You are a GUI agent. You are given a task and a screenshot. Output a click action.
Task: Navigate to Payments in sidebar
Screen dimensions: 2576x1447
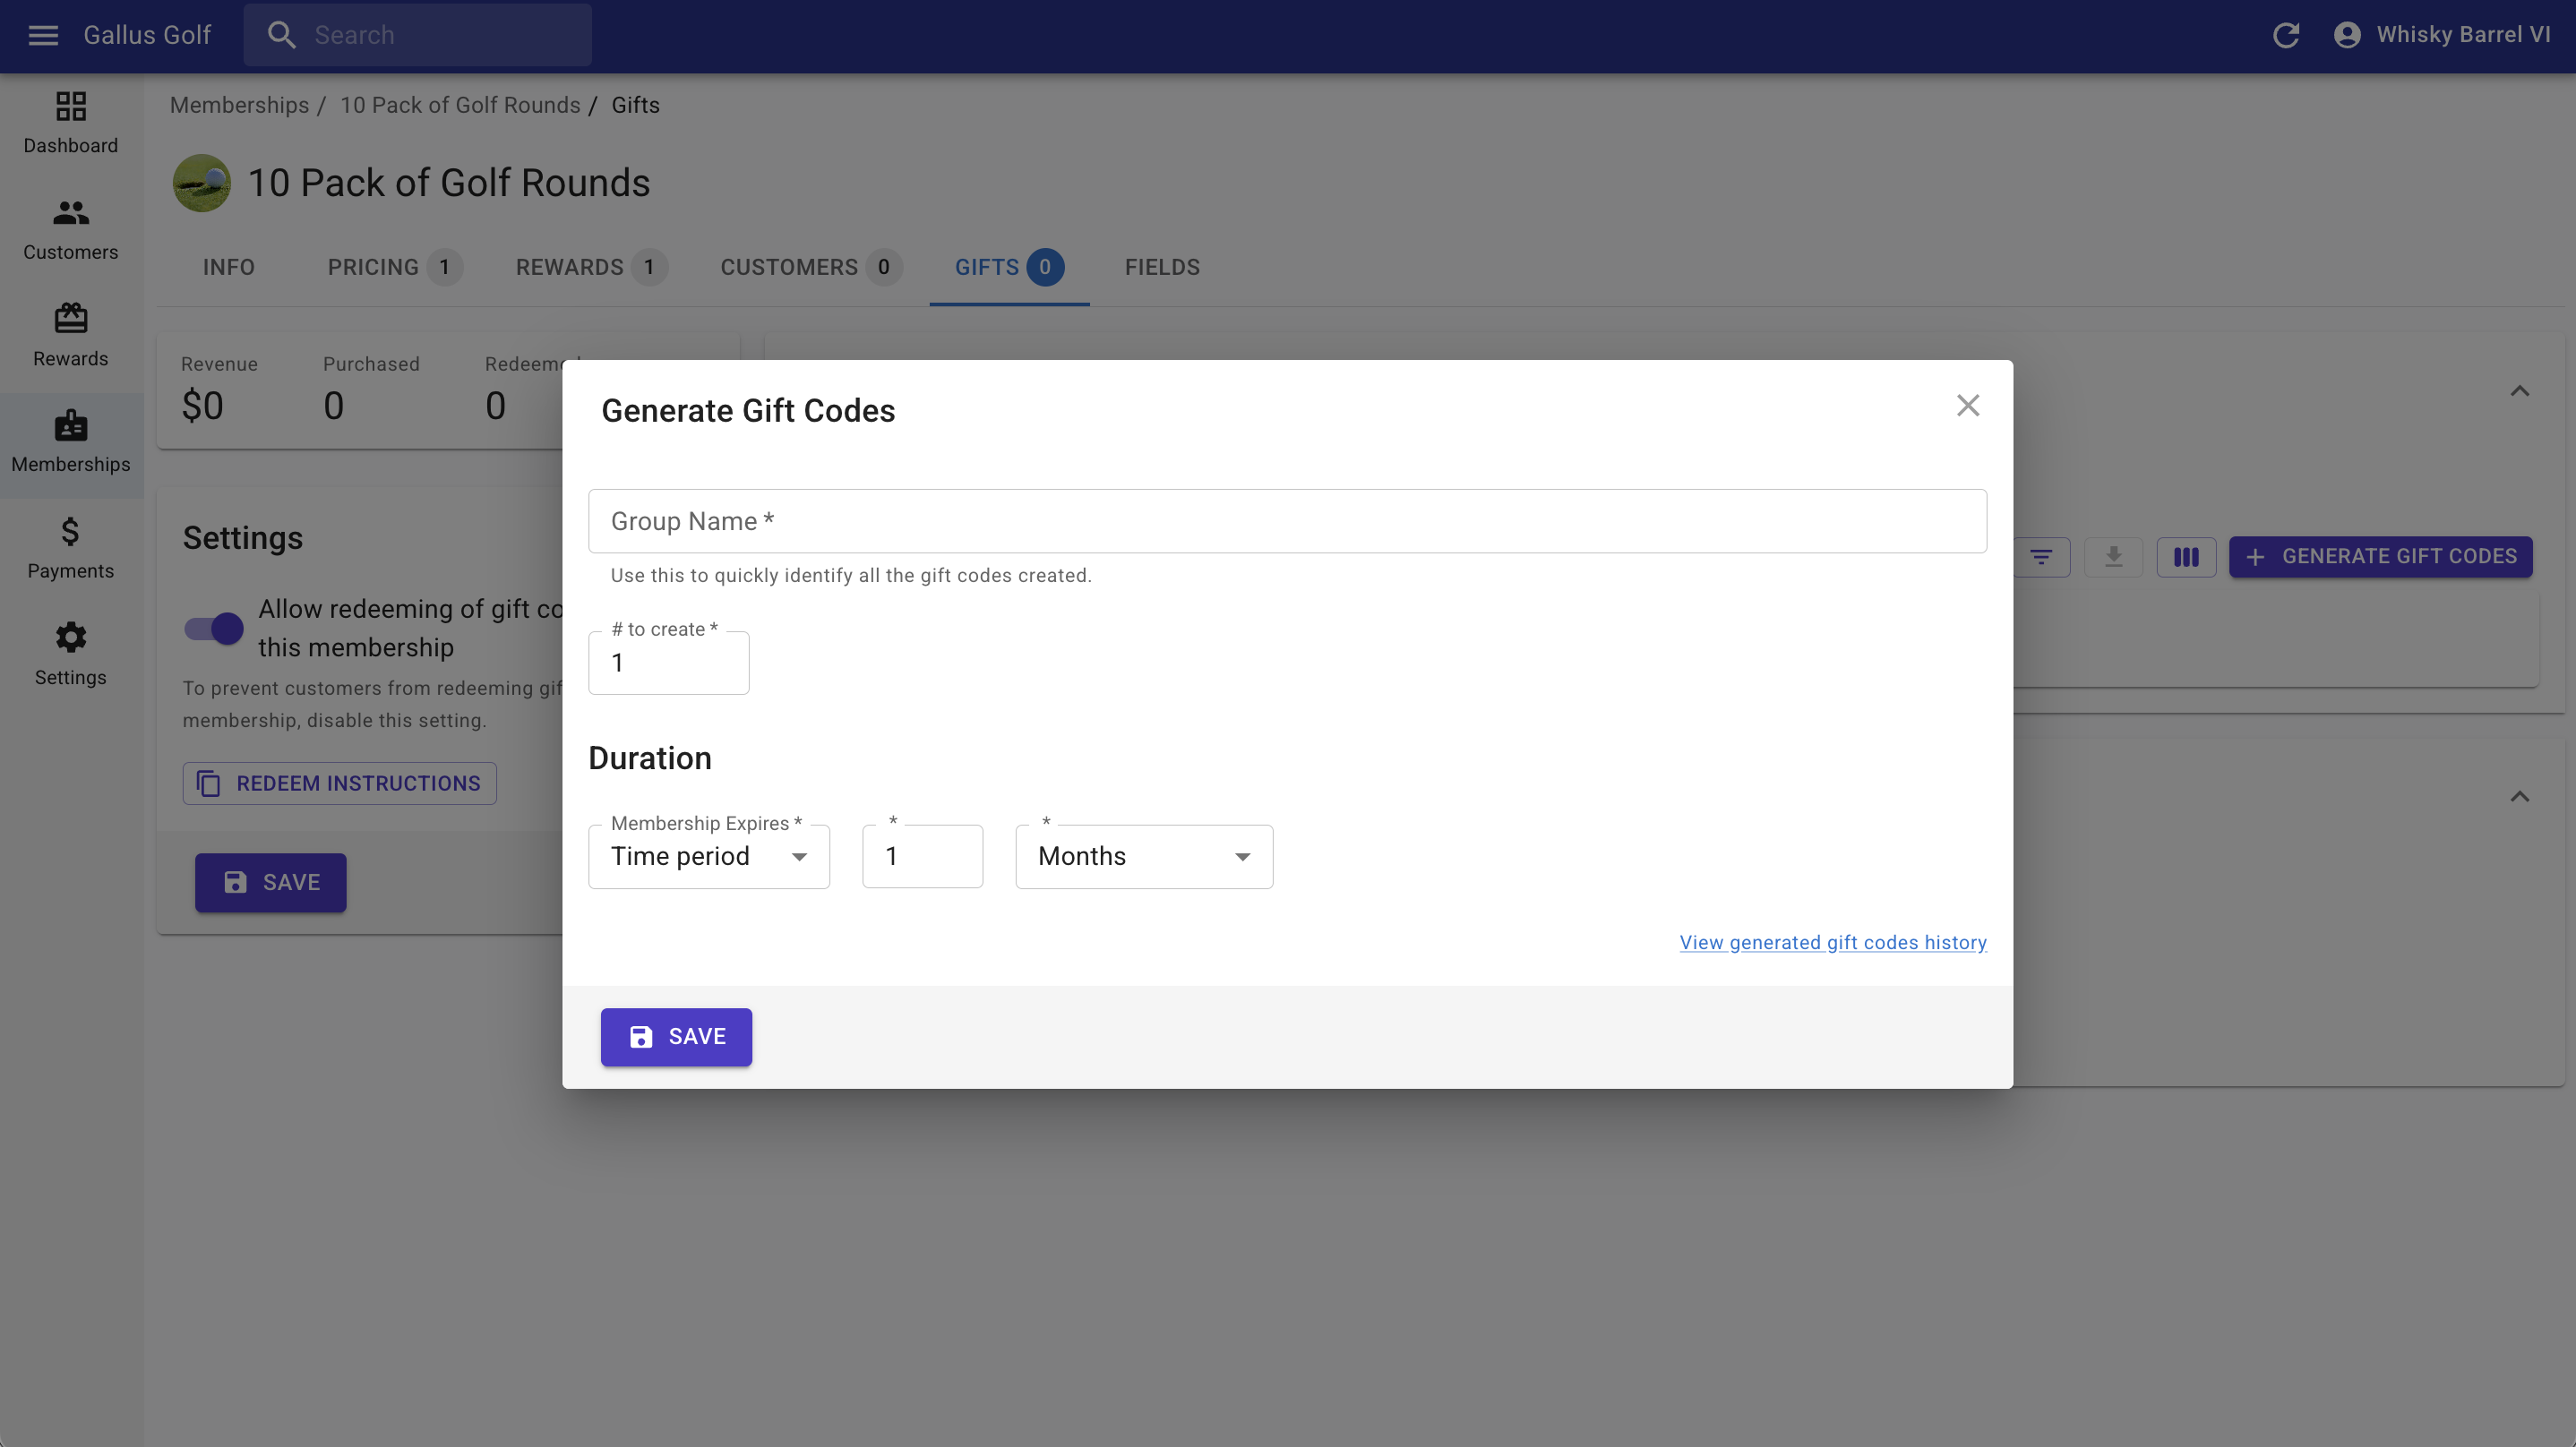pos(70,548)
